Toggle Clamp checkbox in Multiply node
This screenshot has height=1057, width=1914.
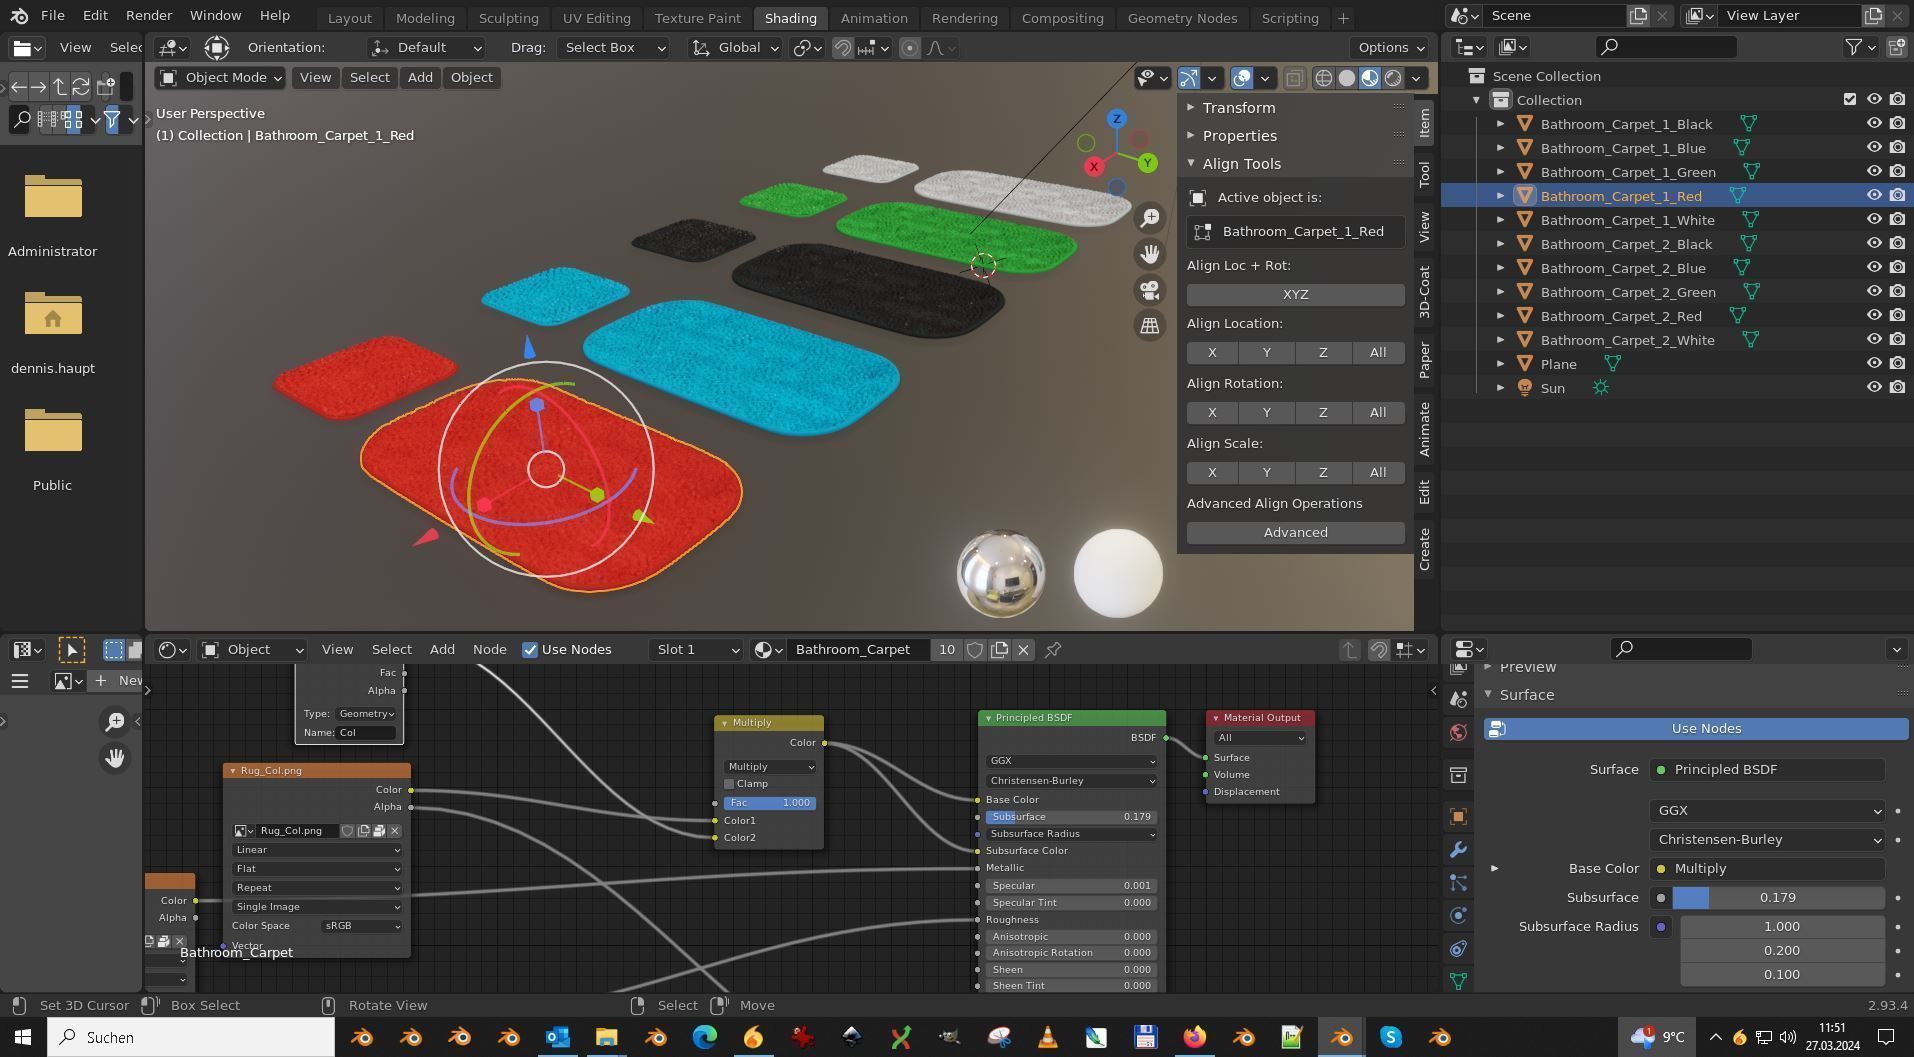(x=729, y=784)
